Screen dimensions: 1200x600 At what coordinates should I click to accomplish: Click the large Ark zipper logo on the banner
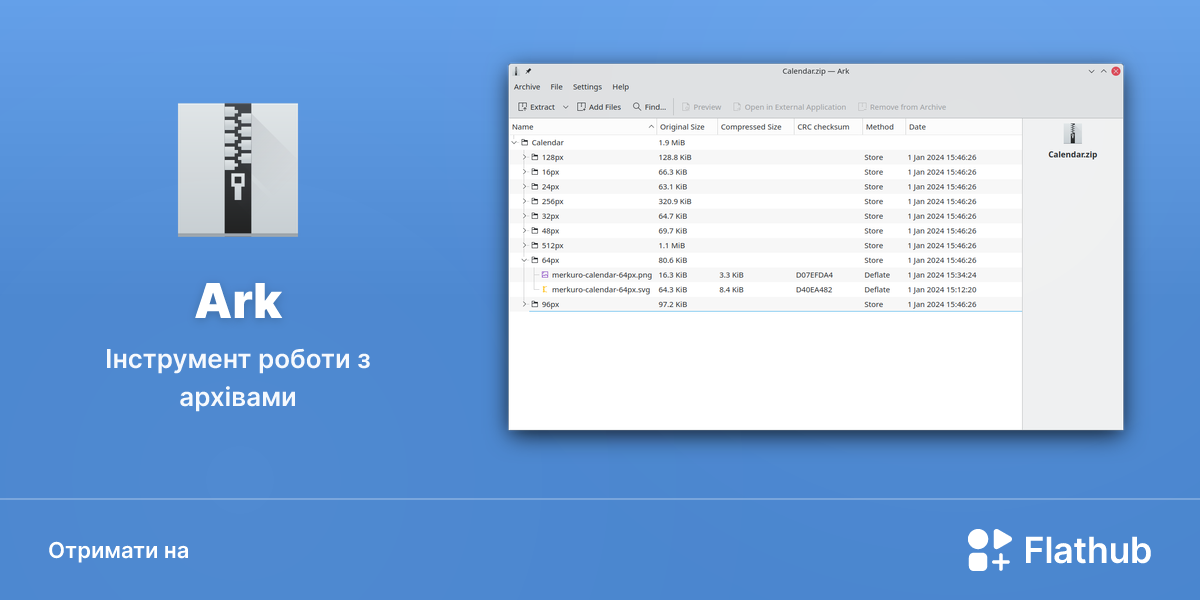(x=238, y=169)
